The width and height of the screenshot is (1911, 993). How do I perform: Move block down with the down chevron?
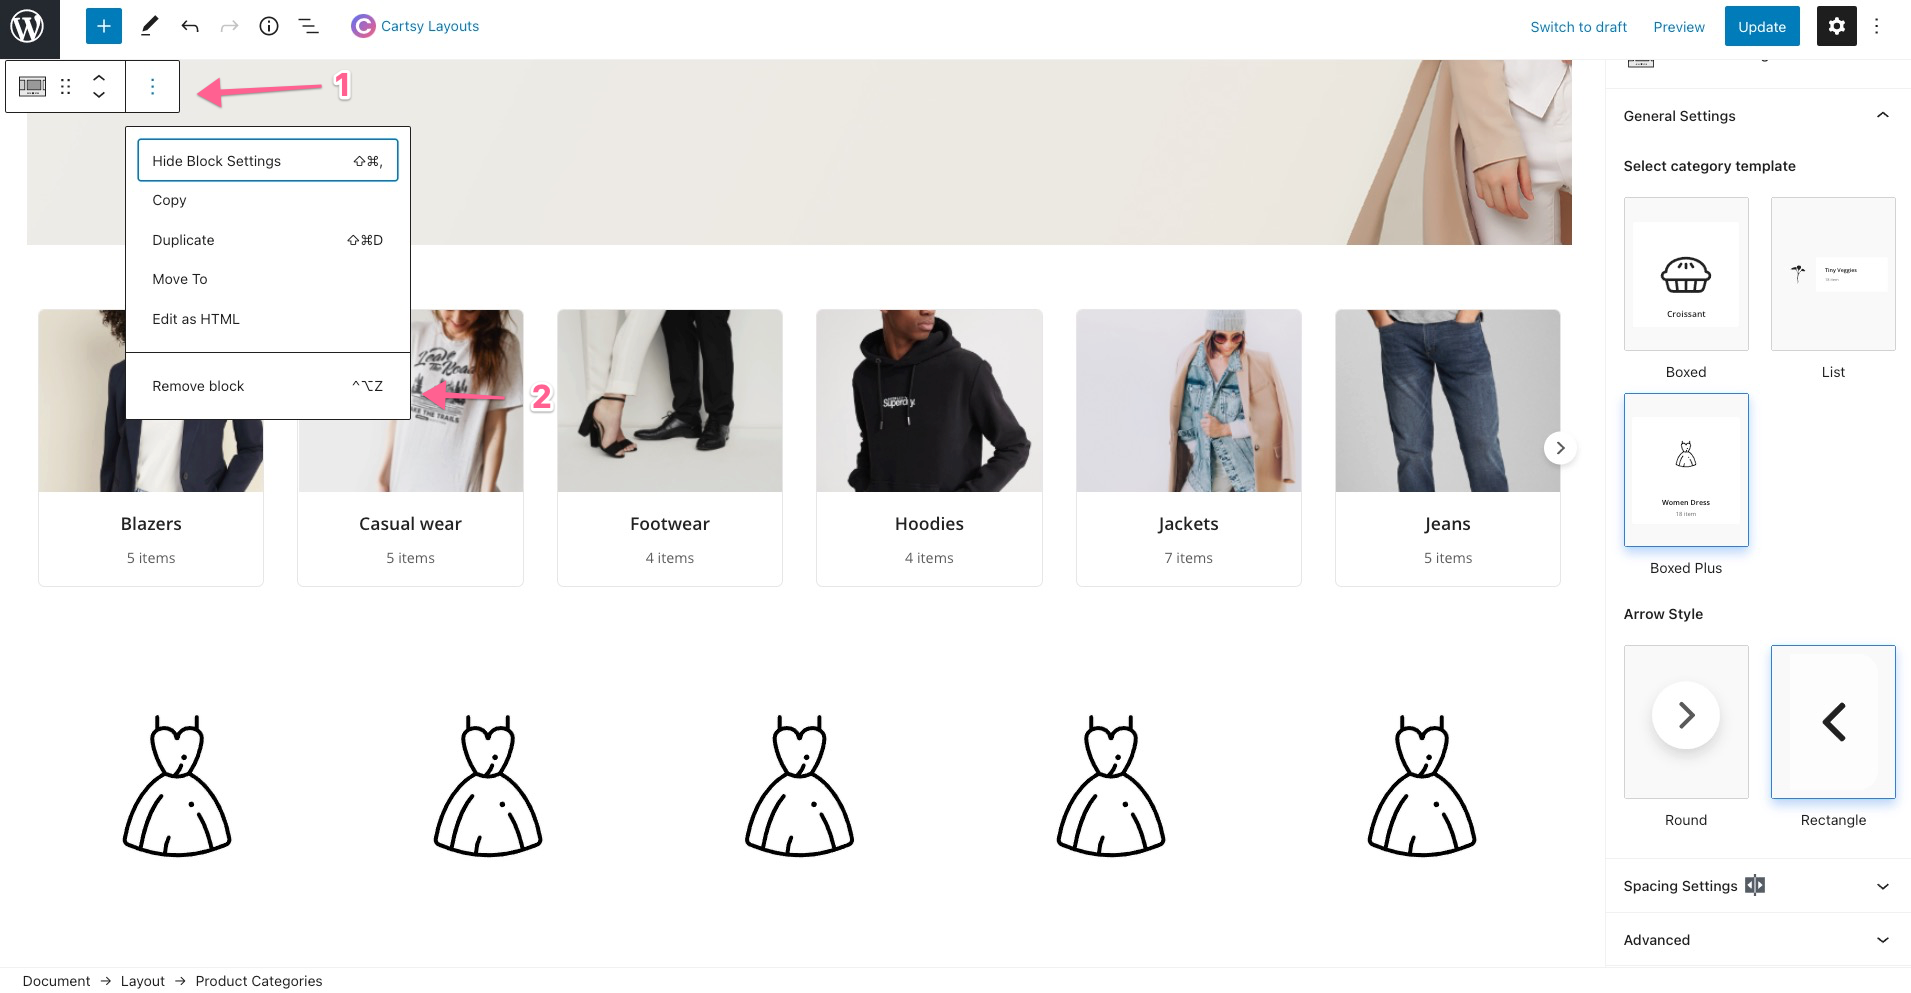pos(99,95)
